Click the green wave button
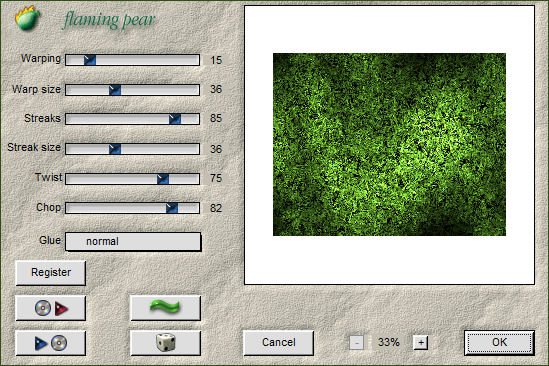This screenshot has height=366, width=549. [x=165, y=308]
